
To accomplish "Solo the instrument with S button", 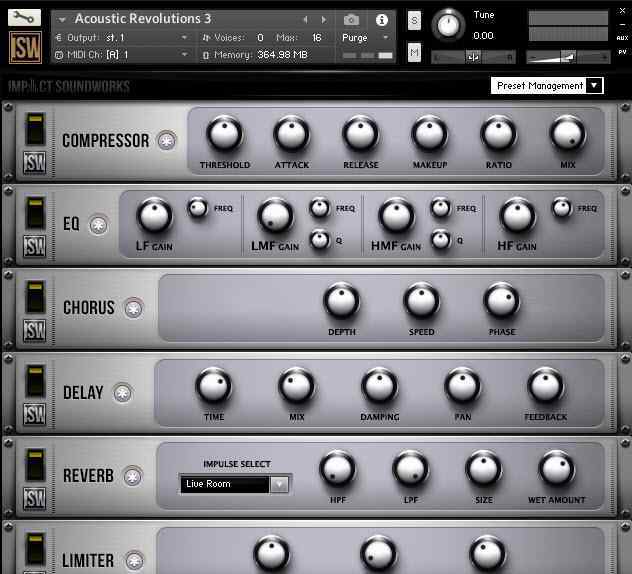I will [414, 21].
